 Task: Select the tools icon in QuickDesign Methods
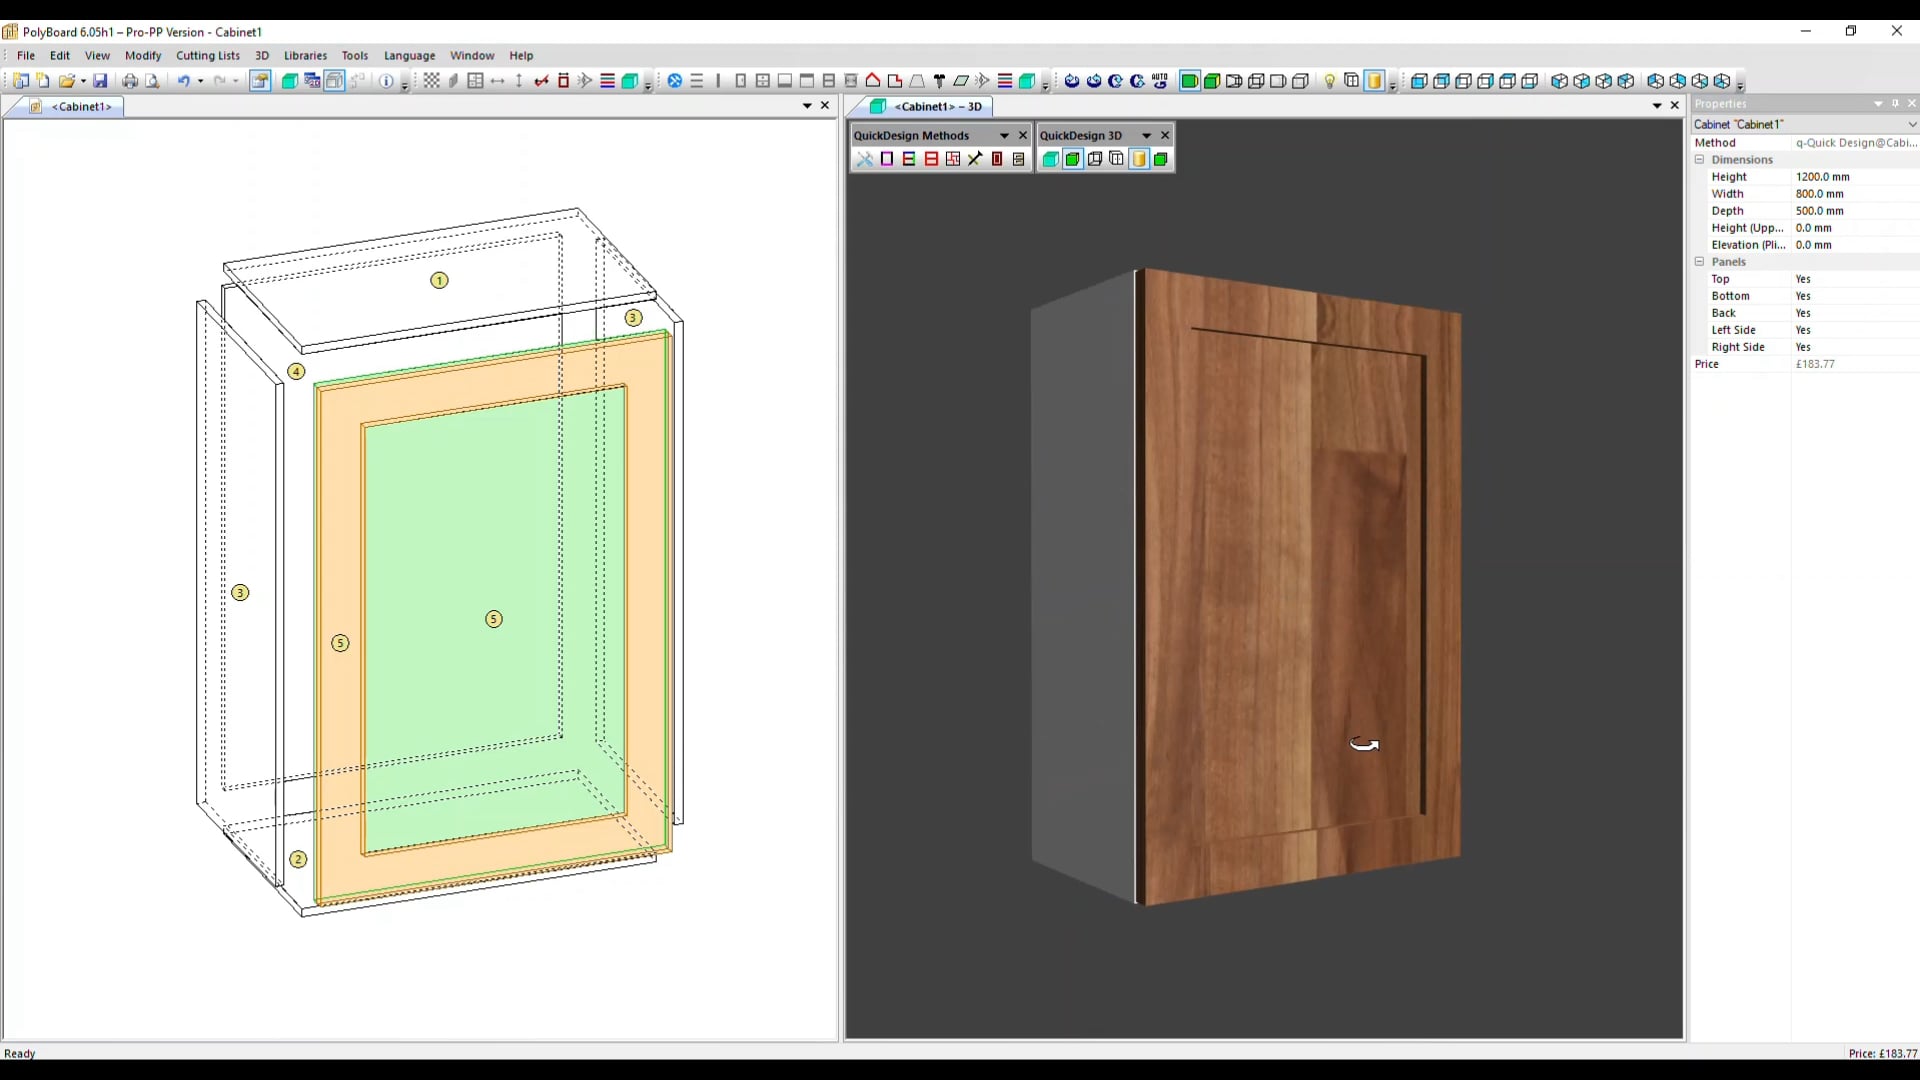(x=864, y=159)
